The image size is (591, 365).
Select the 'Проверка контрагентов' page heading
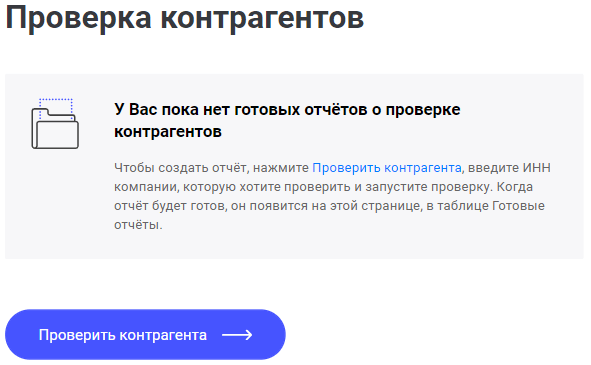185,17
